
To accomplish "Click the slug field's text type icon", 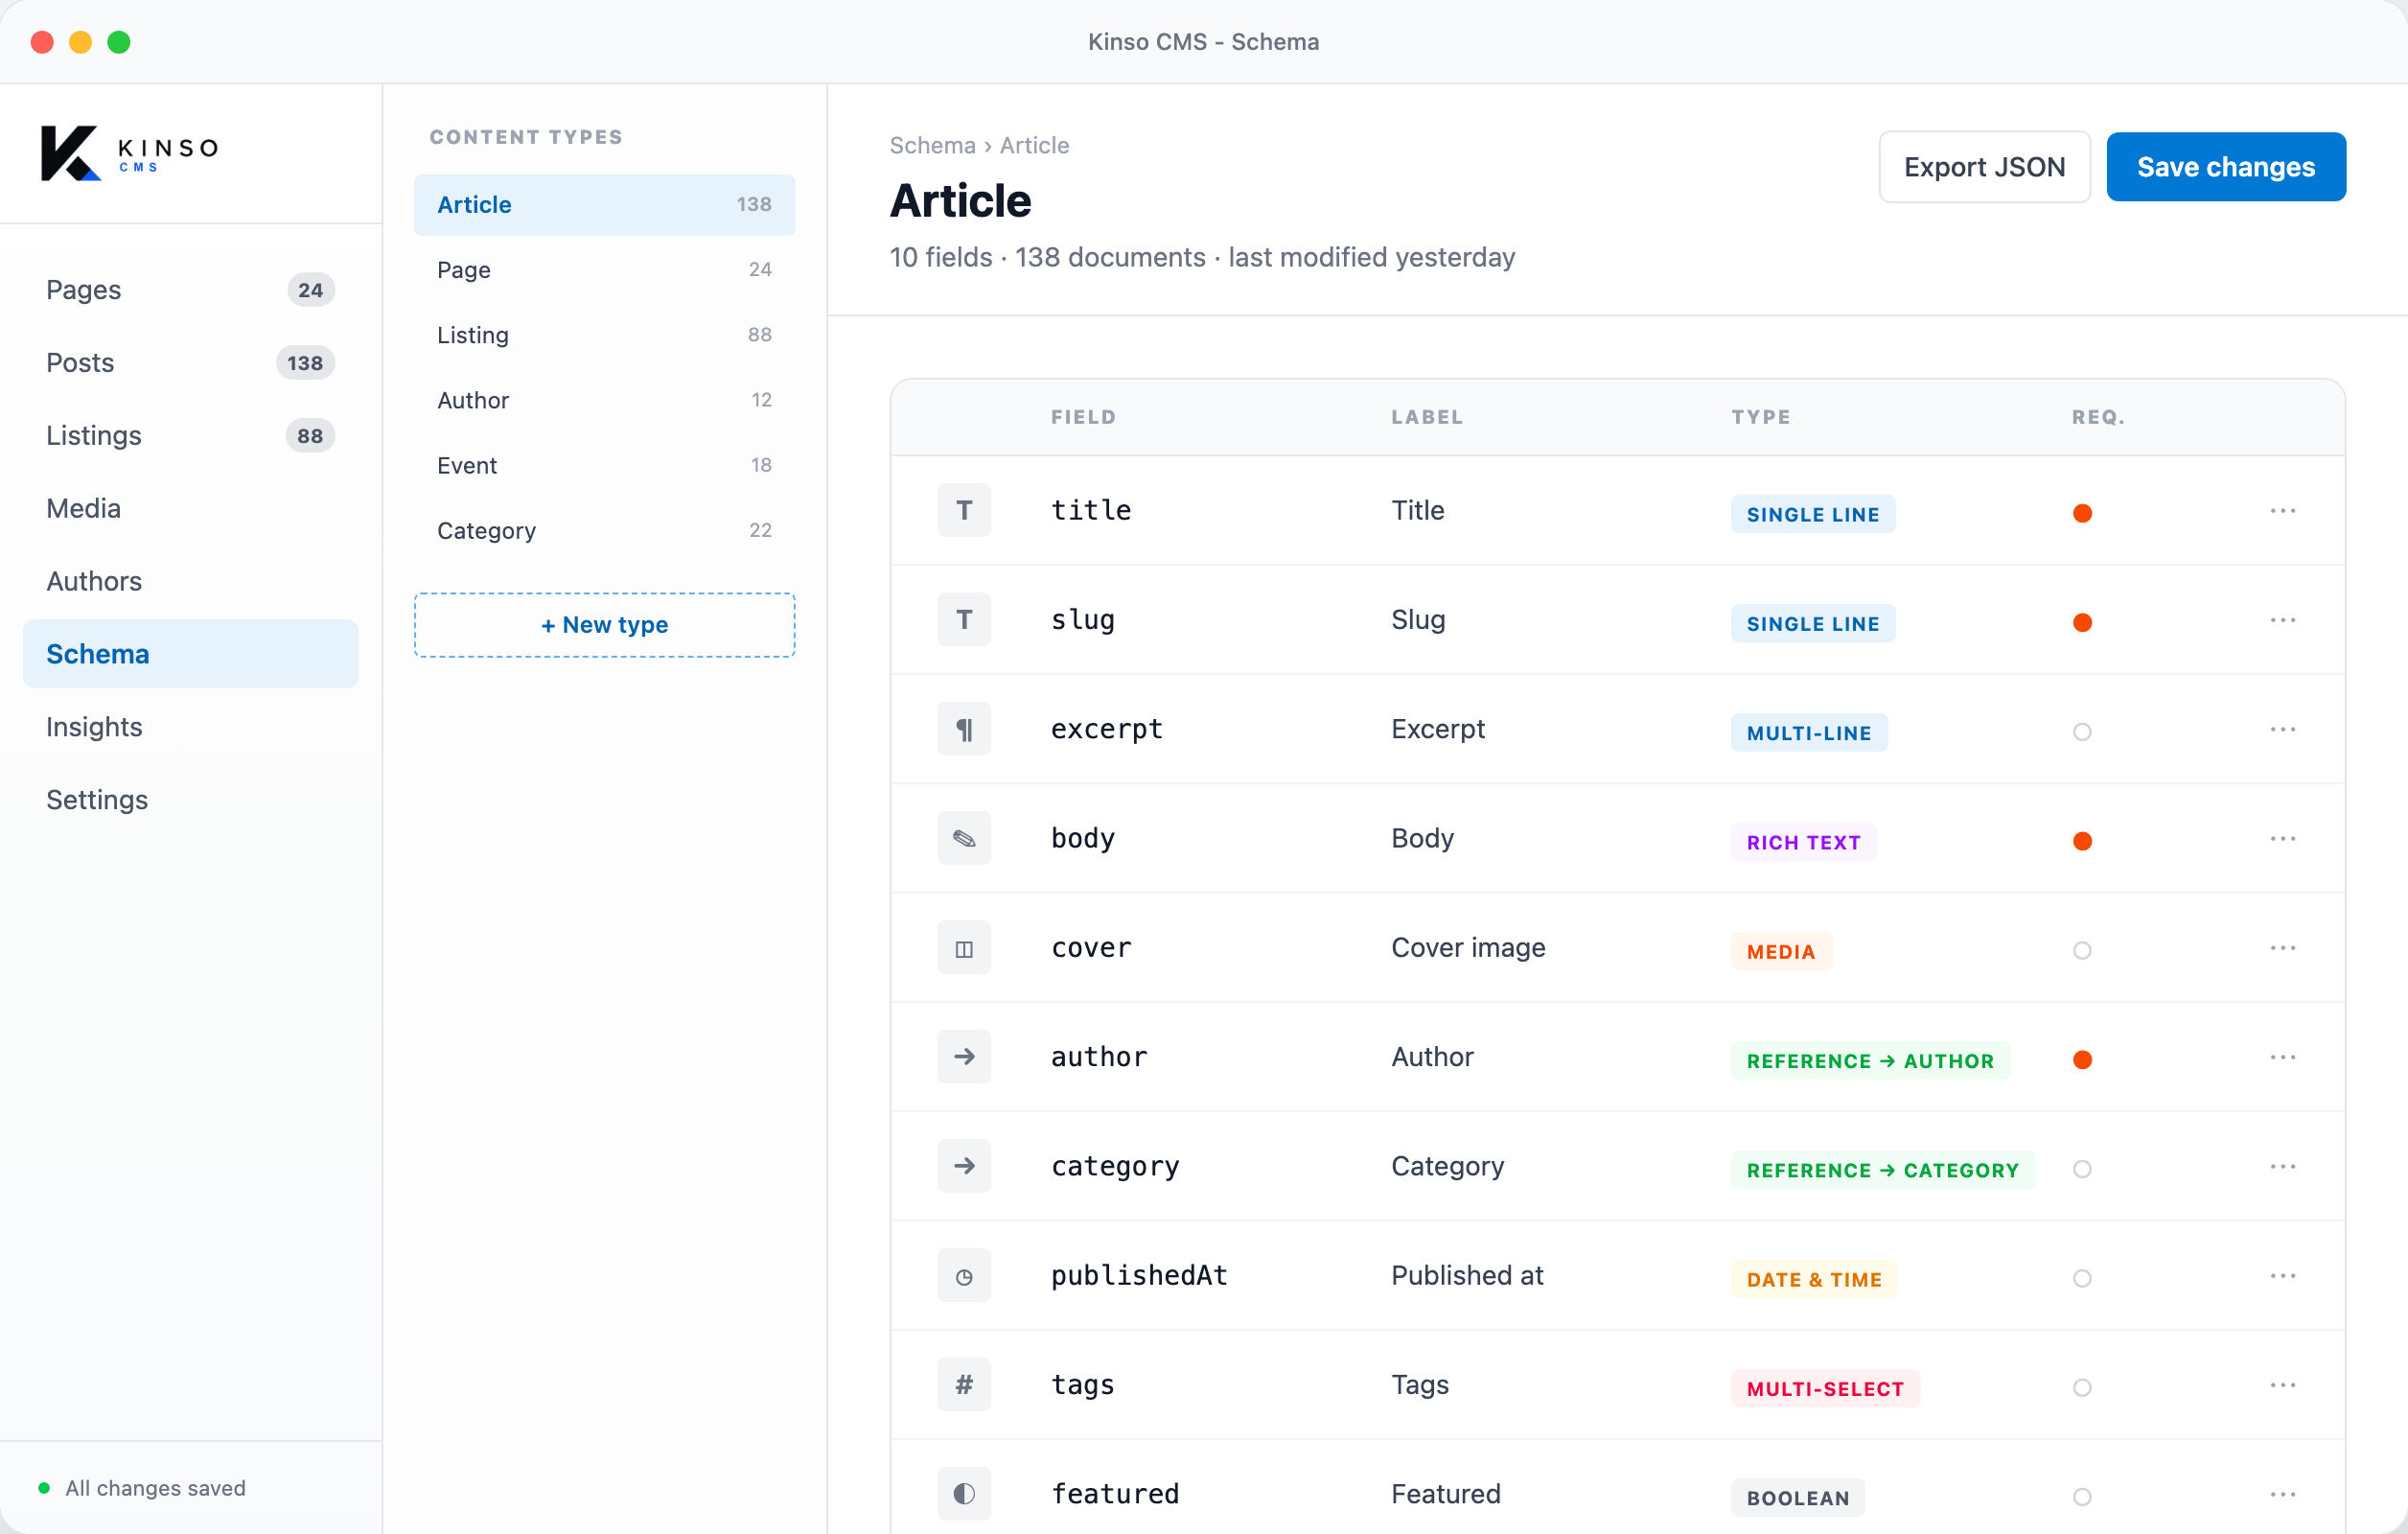I will click(964, 619).
